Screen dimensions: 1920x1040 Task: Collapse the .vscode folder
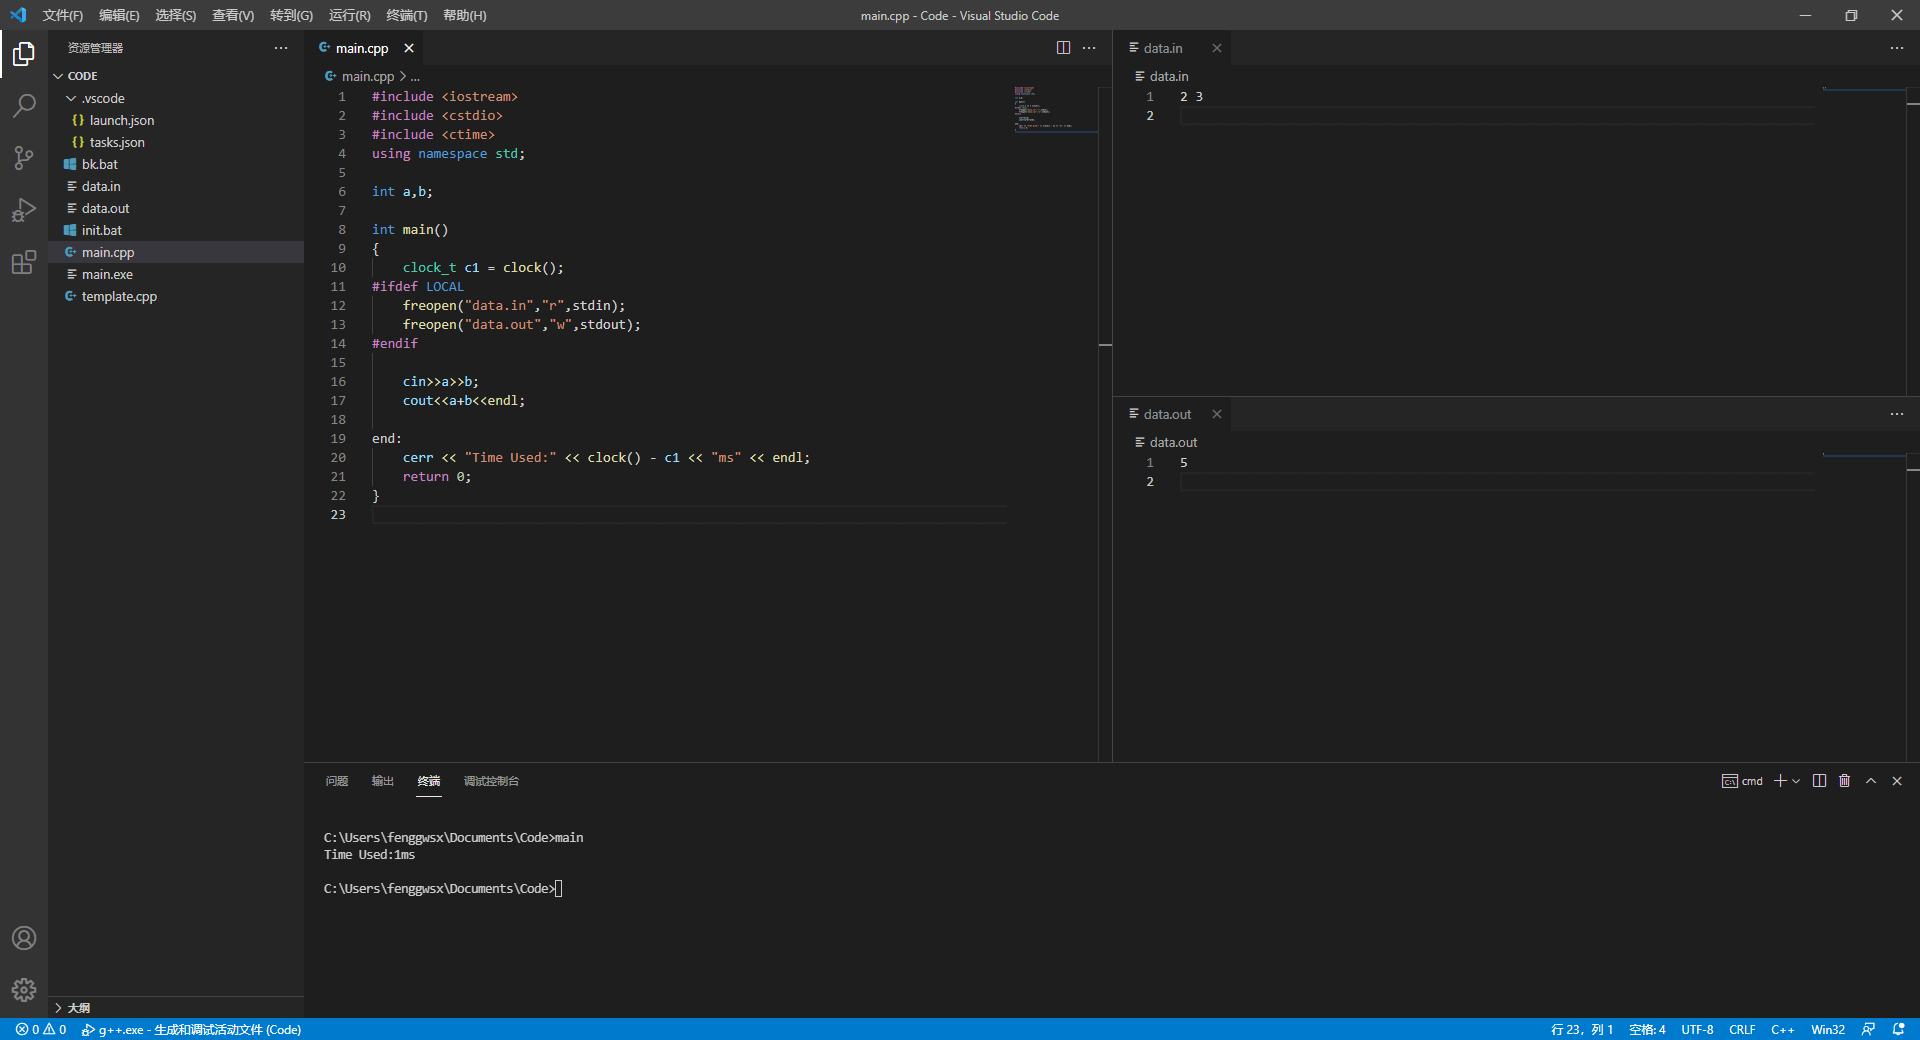71,98
